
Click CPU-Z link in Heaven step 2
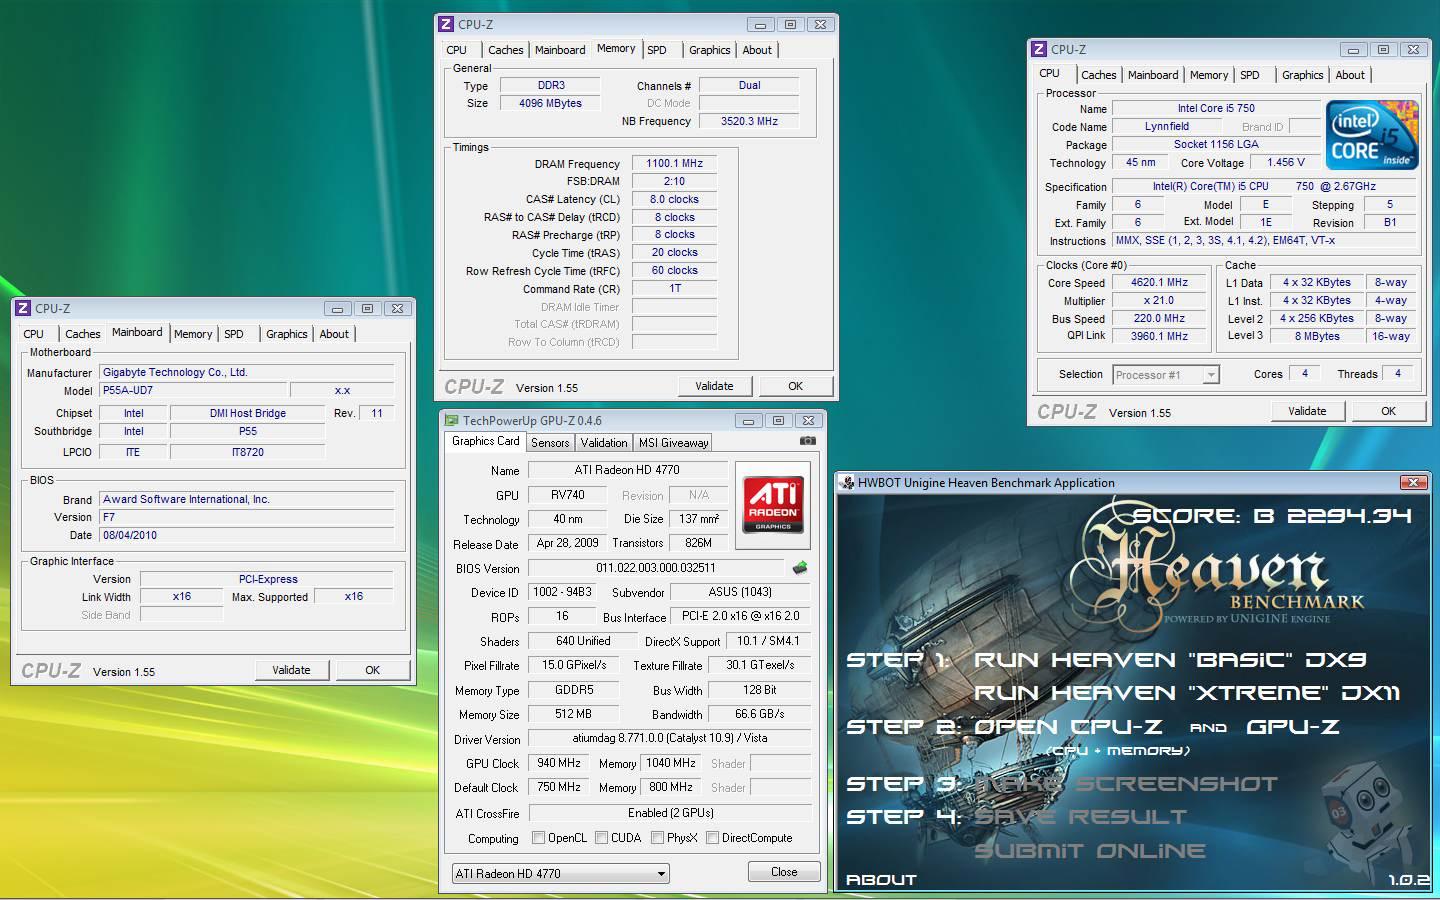[x=1068, y=727]
